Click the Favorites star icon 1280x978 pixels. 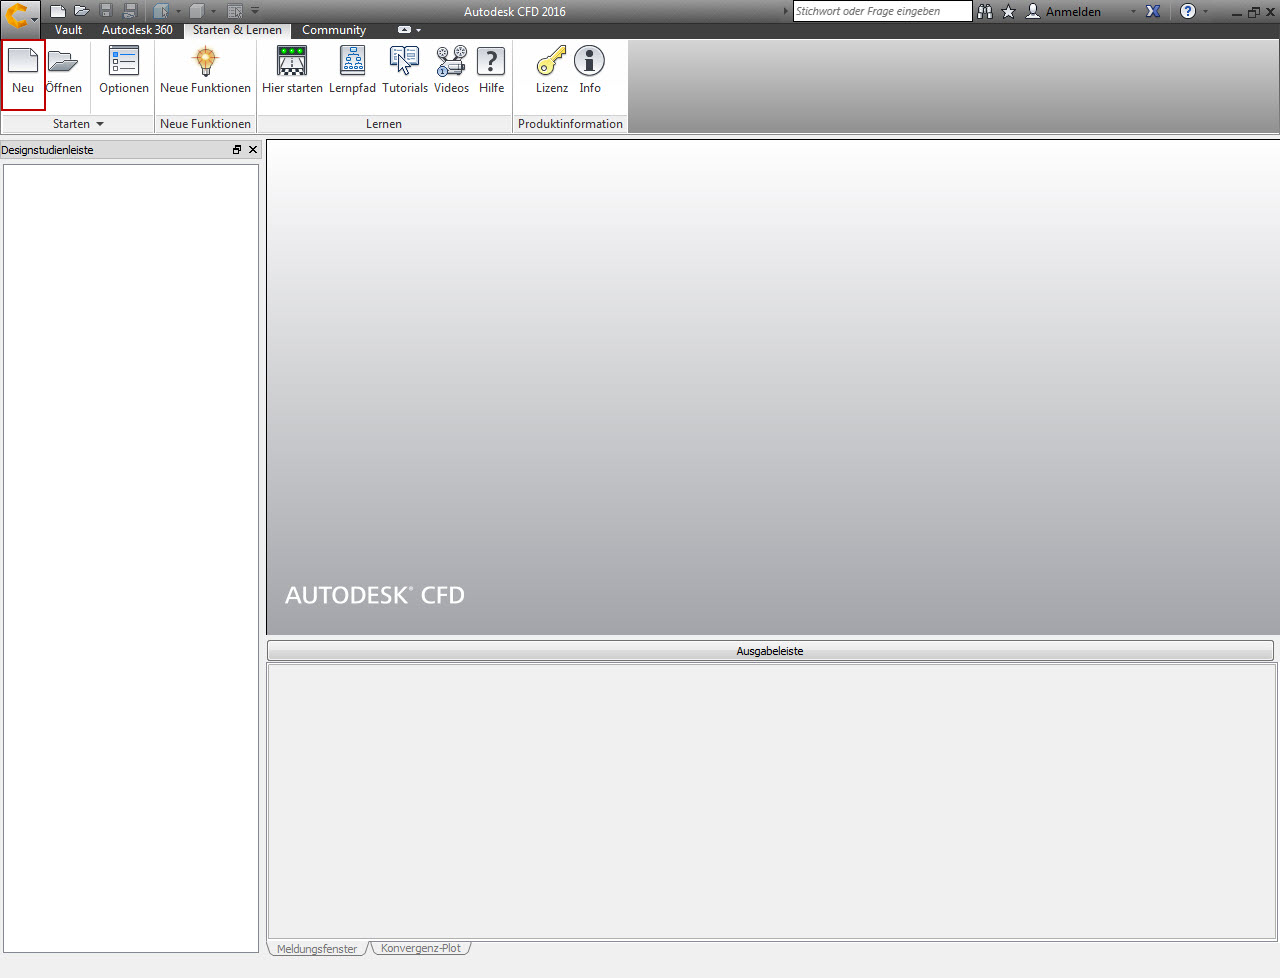pyautogui.click(x=1009, y=11)
